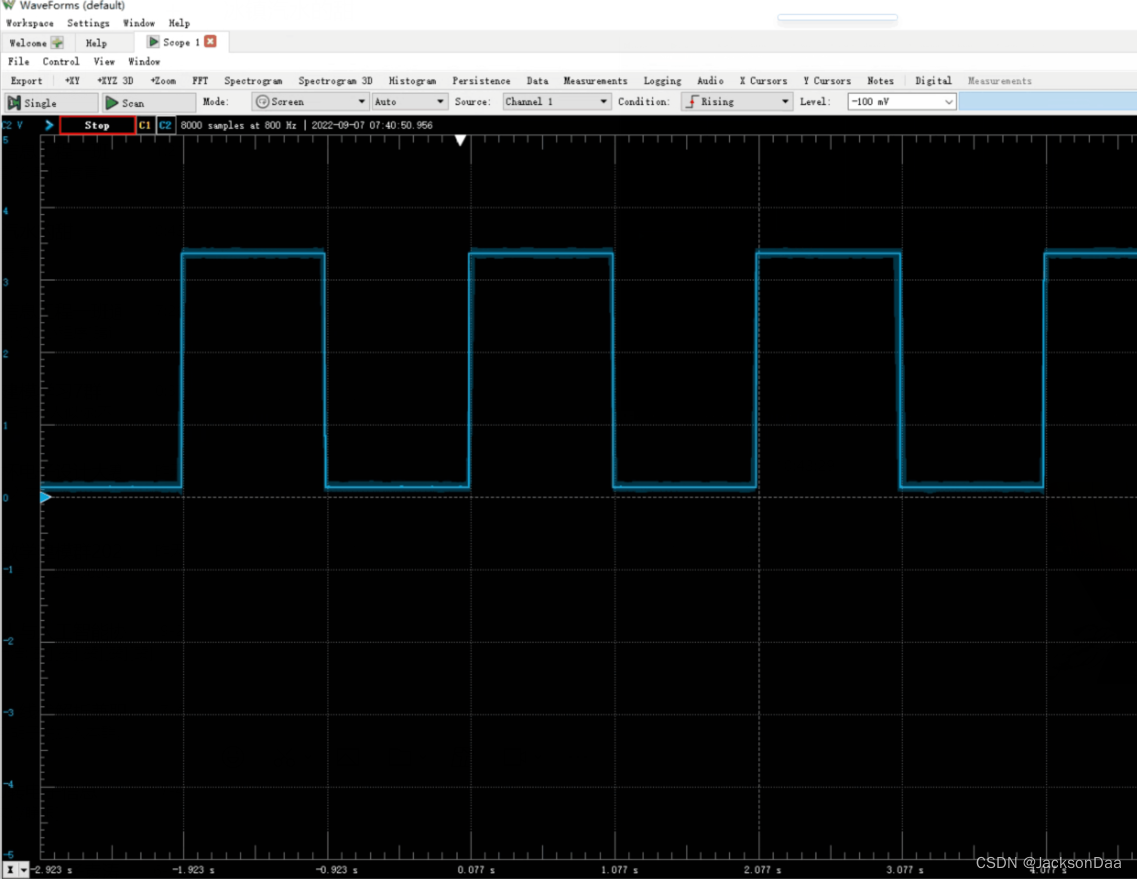The width and height of the screenshot is (1137, 879).
Task: Open the Audio view
Action: coord(711,81)
